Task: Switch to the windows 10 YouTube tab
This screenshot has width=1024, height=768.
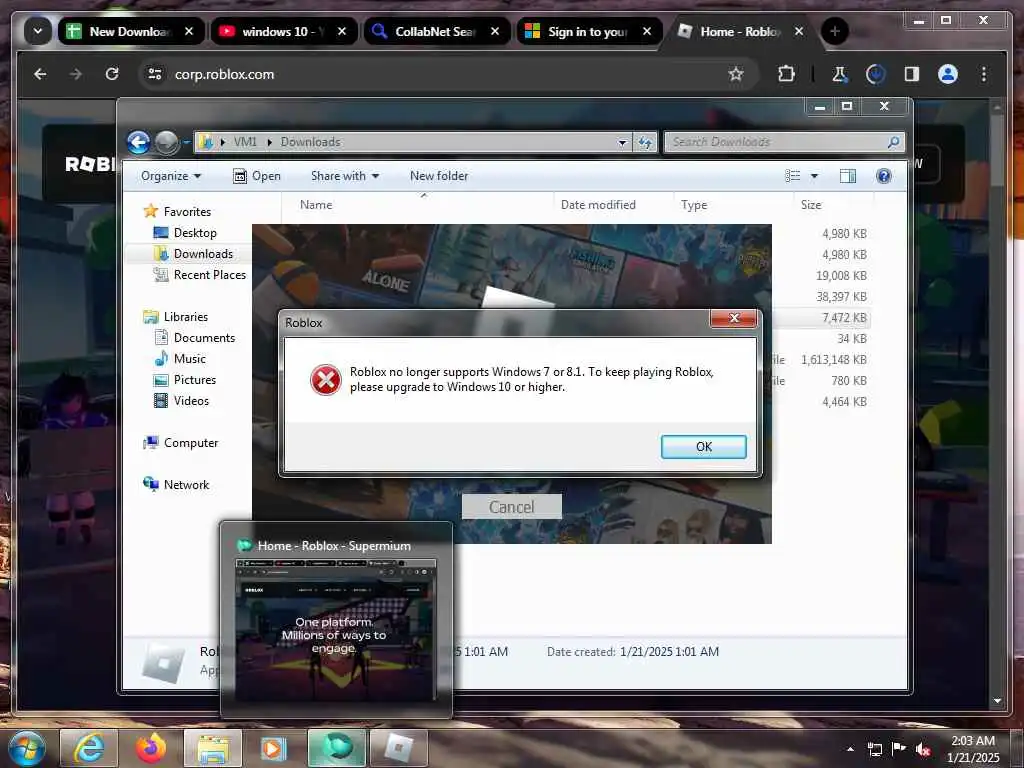Action: 283,31
